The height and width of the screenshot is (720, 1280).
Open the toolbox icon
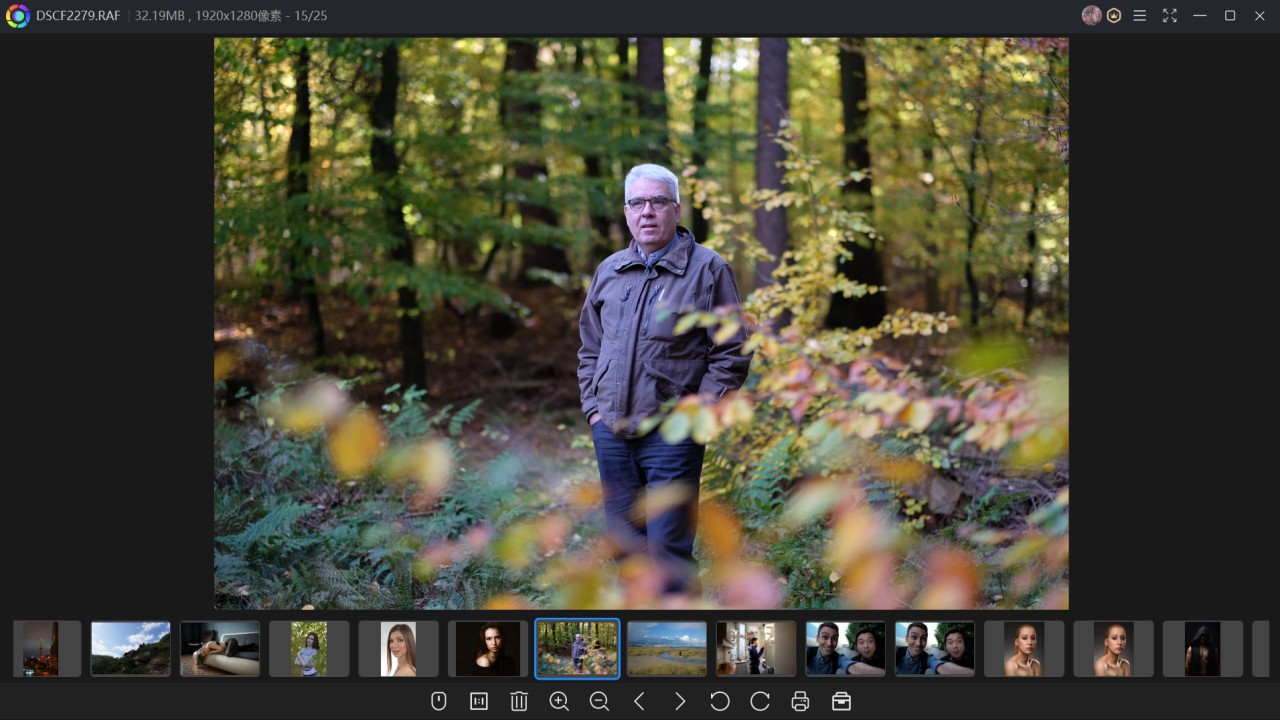tap(841, 701)
